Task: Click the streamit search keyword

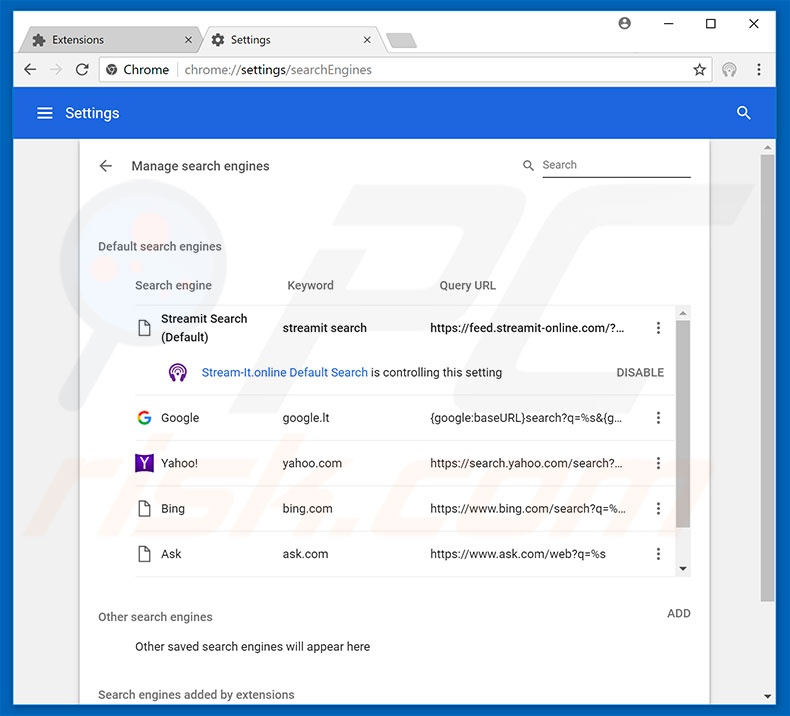Action: 324,328
